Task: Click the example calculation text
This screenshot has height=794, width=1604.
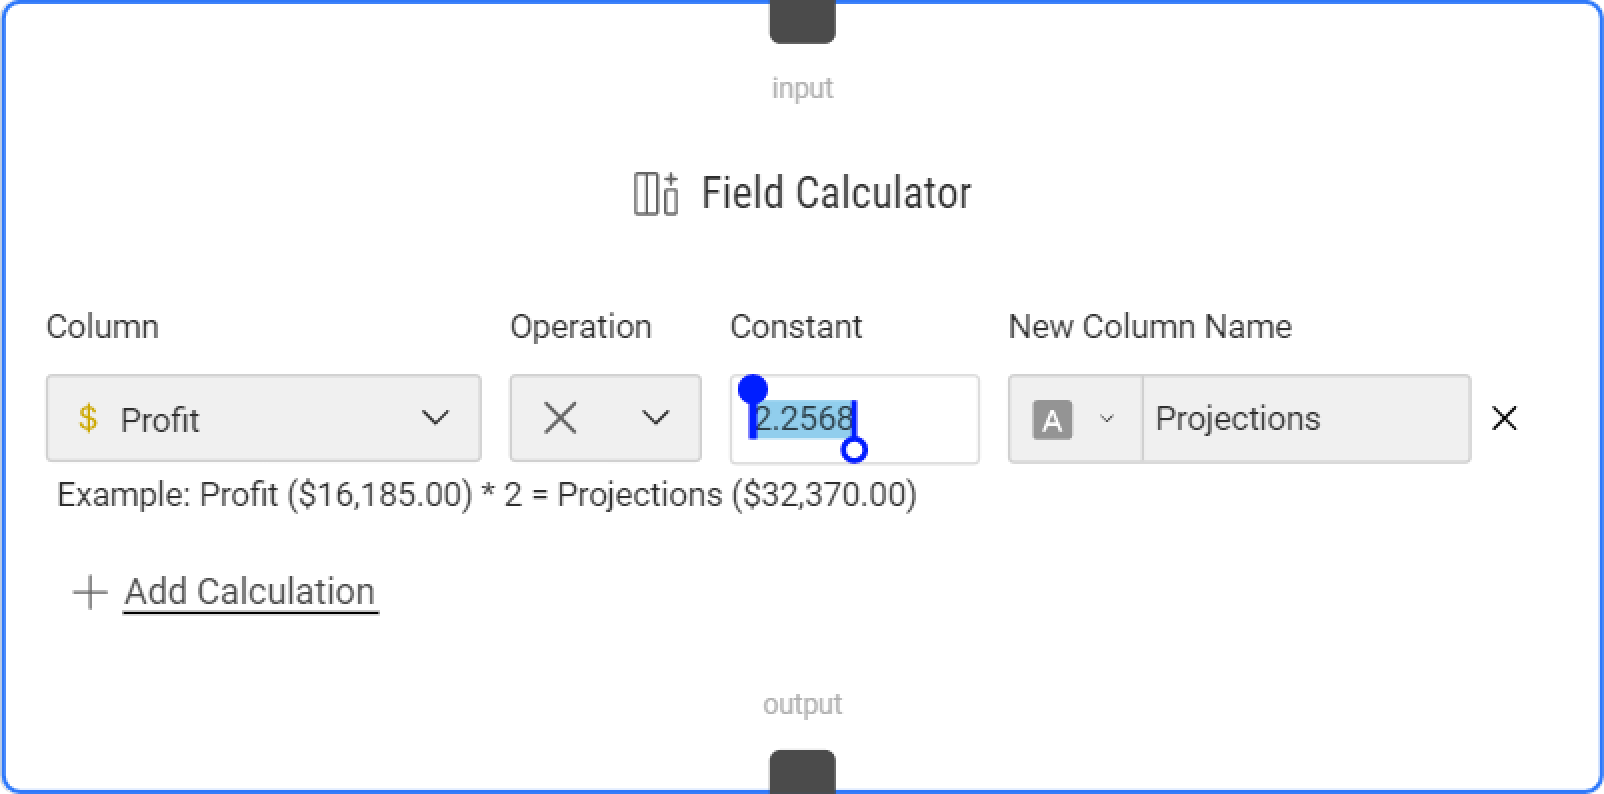Action: [x=486, y=494]
